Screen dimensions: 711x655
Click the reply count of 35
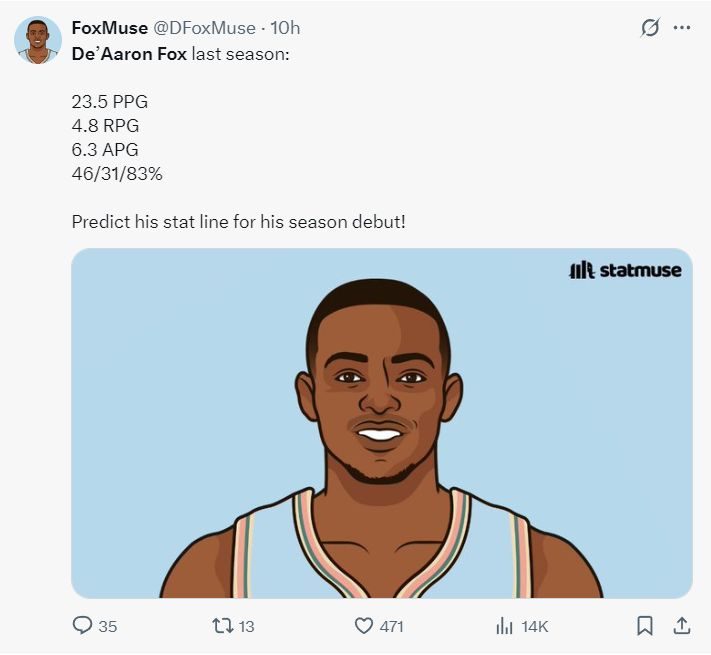point(108,627)
